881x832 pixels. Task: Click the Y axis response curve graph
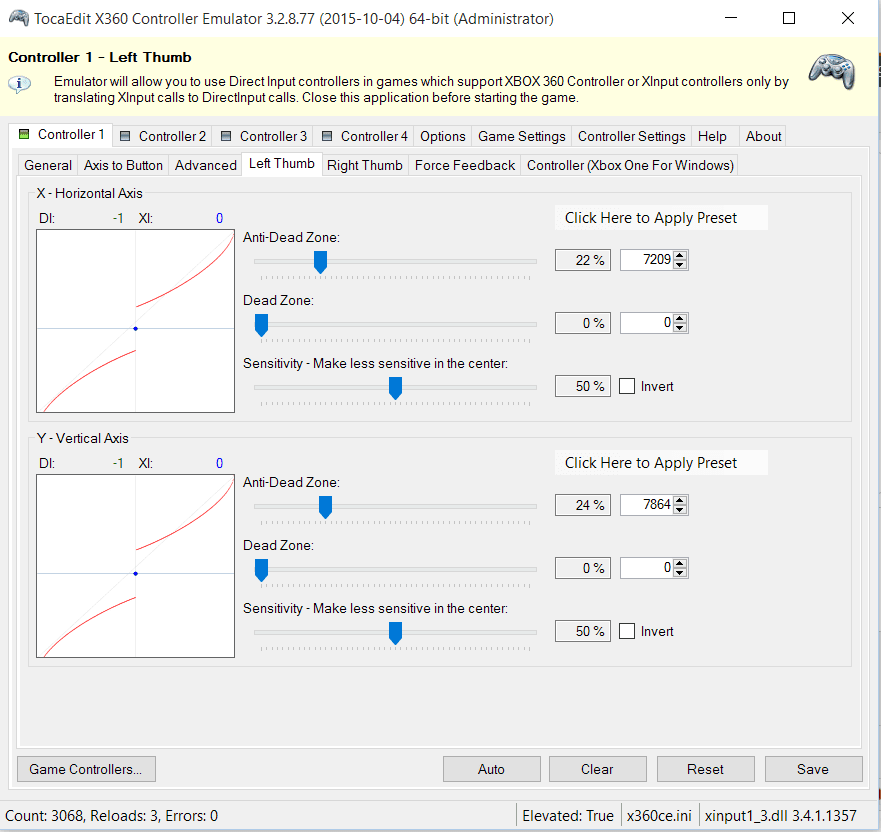coord(135,566)
